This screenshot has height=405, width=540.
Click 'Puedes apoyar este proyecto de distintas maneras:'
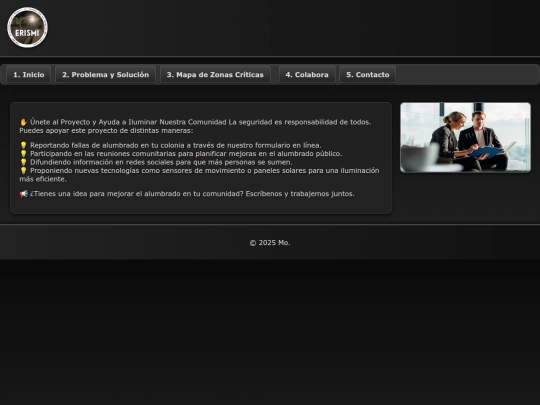click(x=106, y=131)
